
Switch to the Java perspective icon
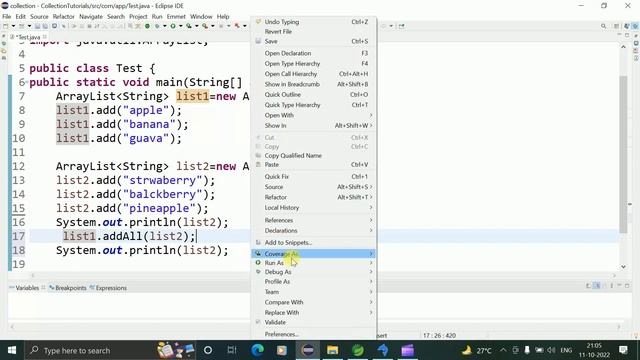coord(627,26)
